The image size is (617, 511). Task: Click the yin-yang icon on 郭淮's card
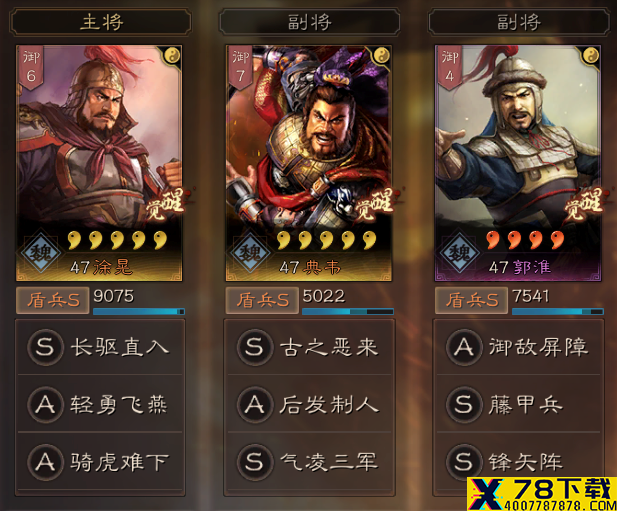click(591, 55)
